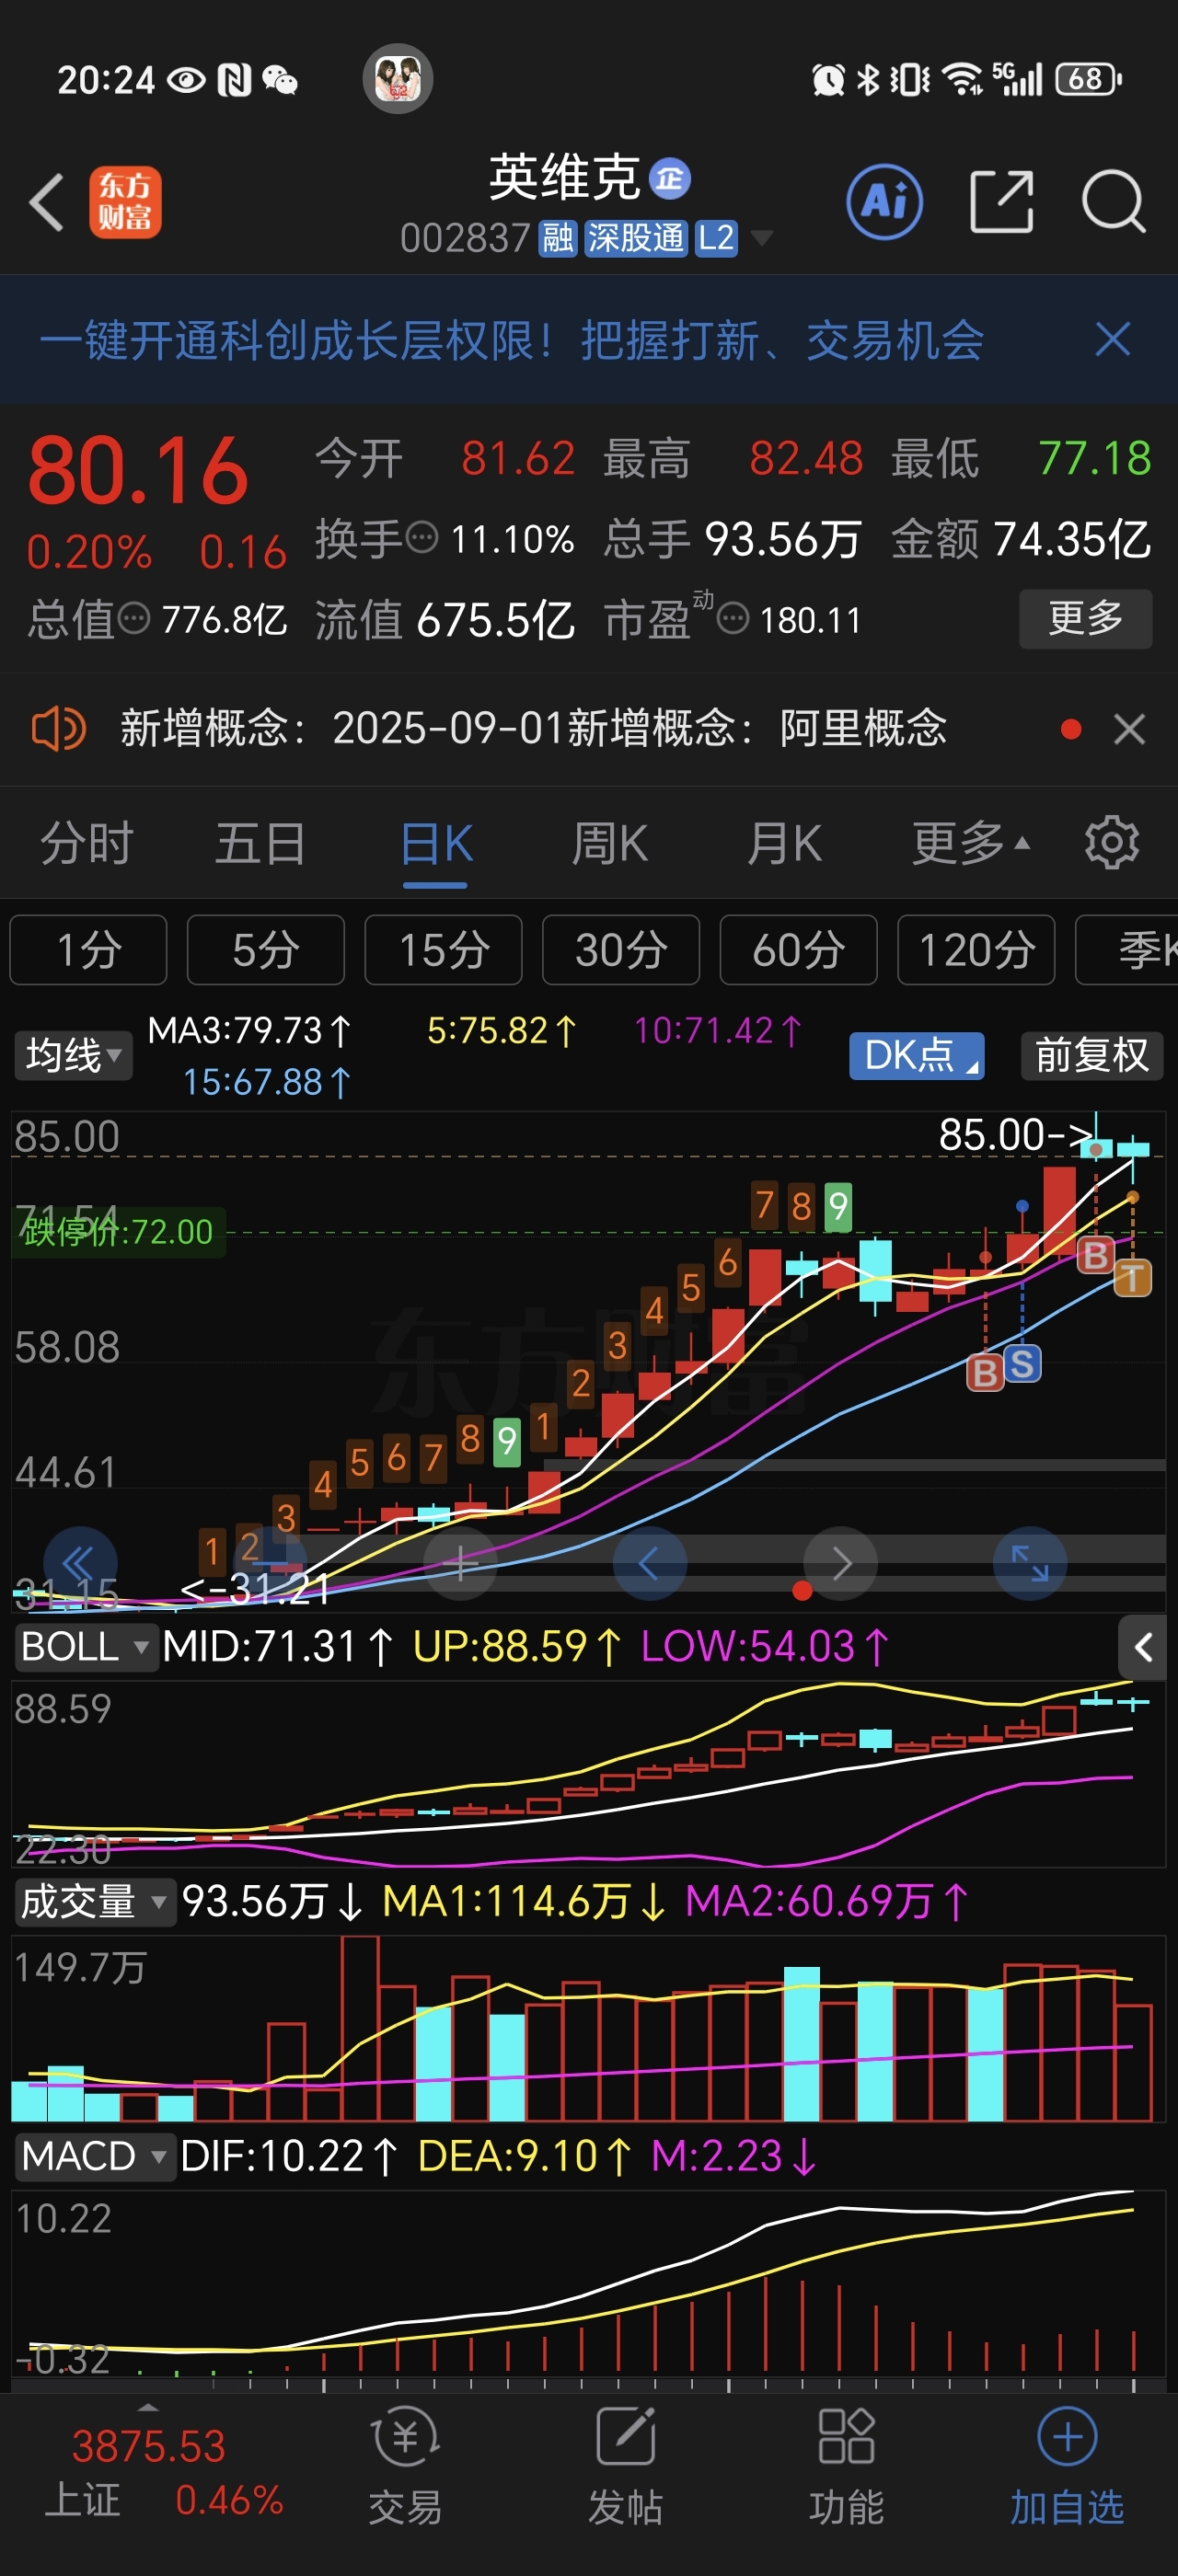Image resolution: width=1178 pixels, height=2576 pixels.
Task: Show more quote details via 更多
Action: click(x=1085, y=619)
